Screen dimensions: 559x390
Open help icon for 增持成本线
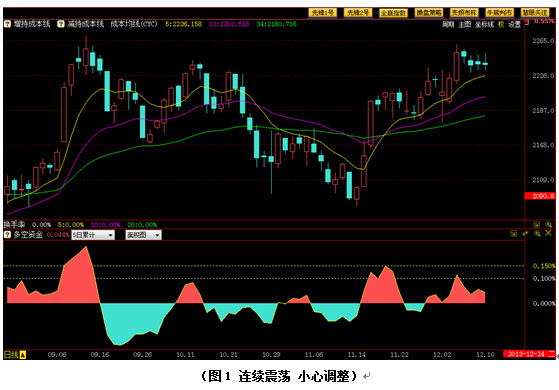click(7, 24)
